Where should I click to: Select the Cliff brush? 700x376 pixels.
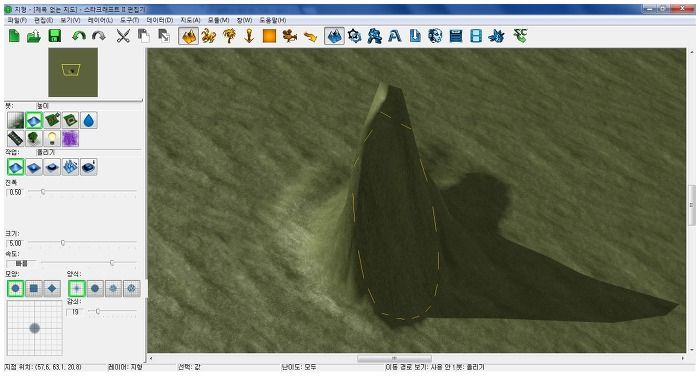[52, 121]
